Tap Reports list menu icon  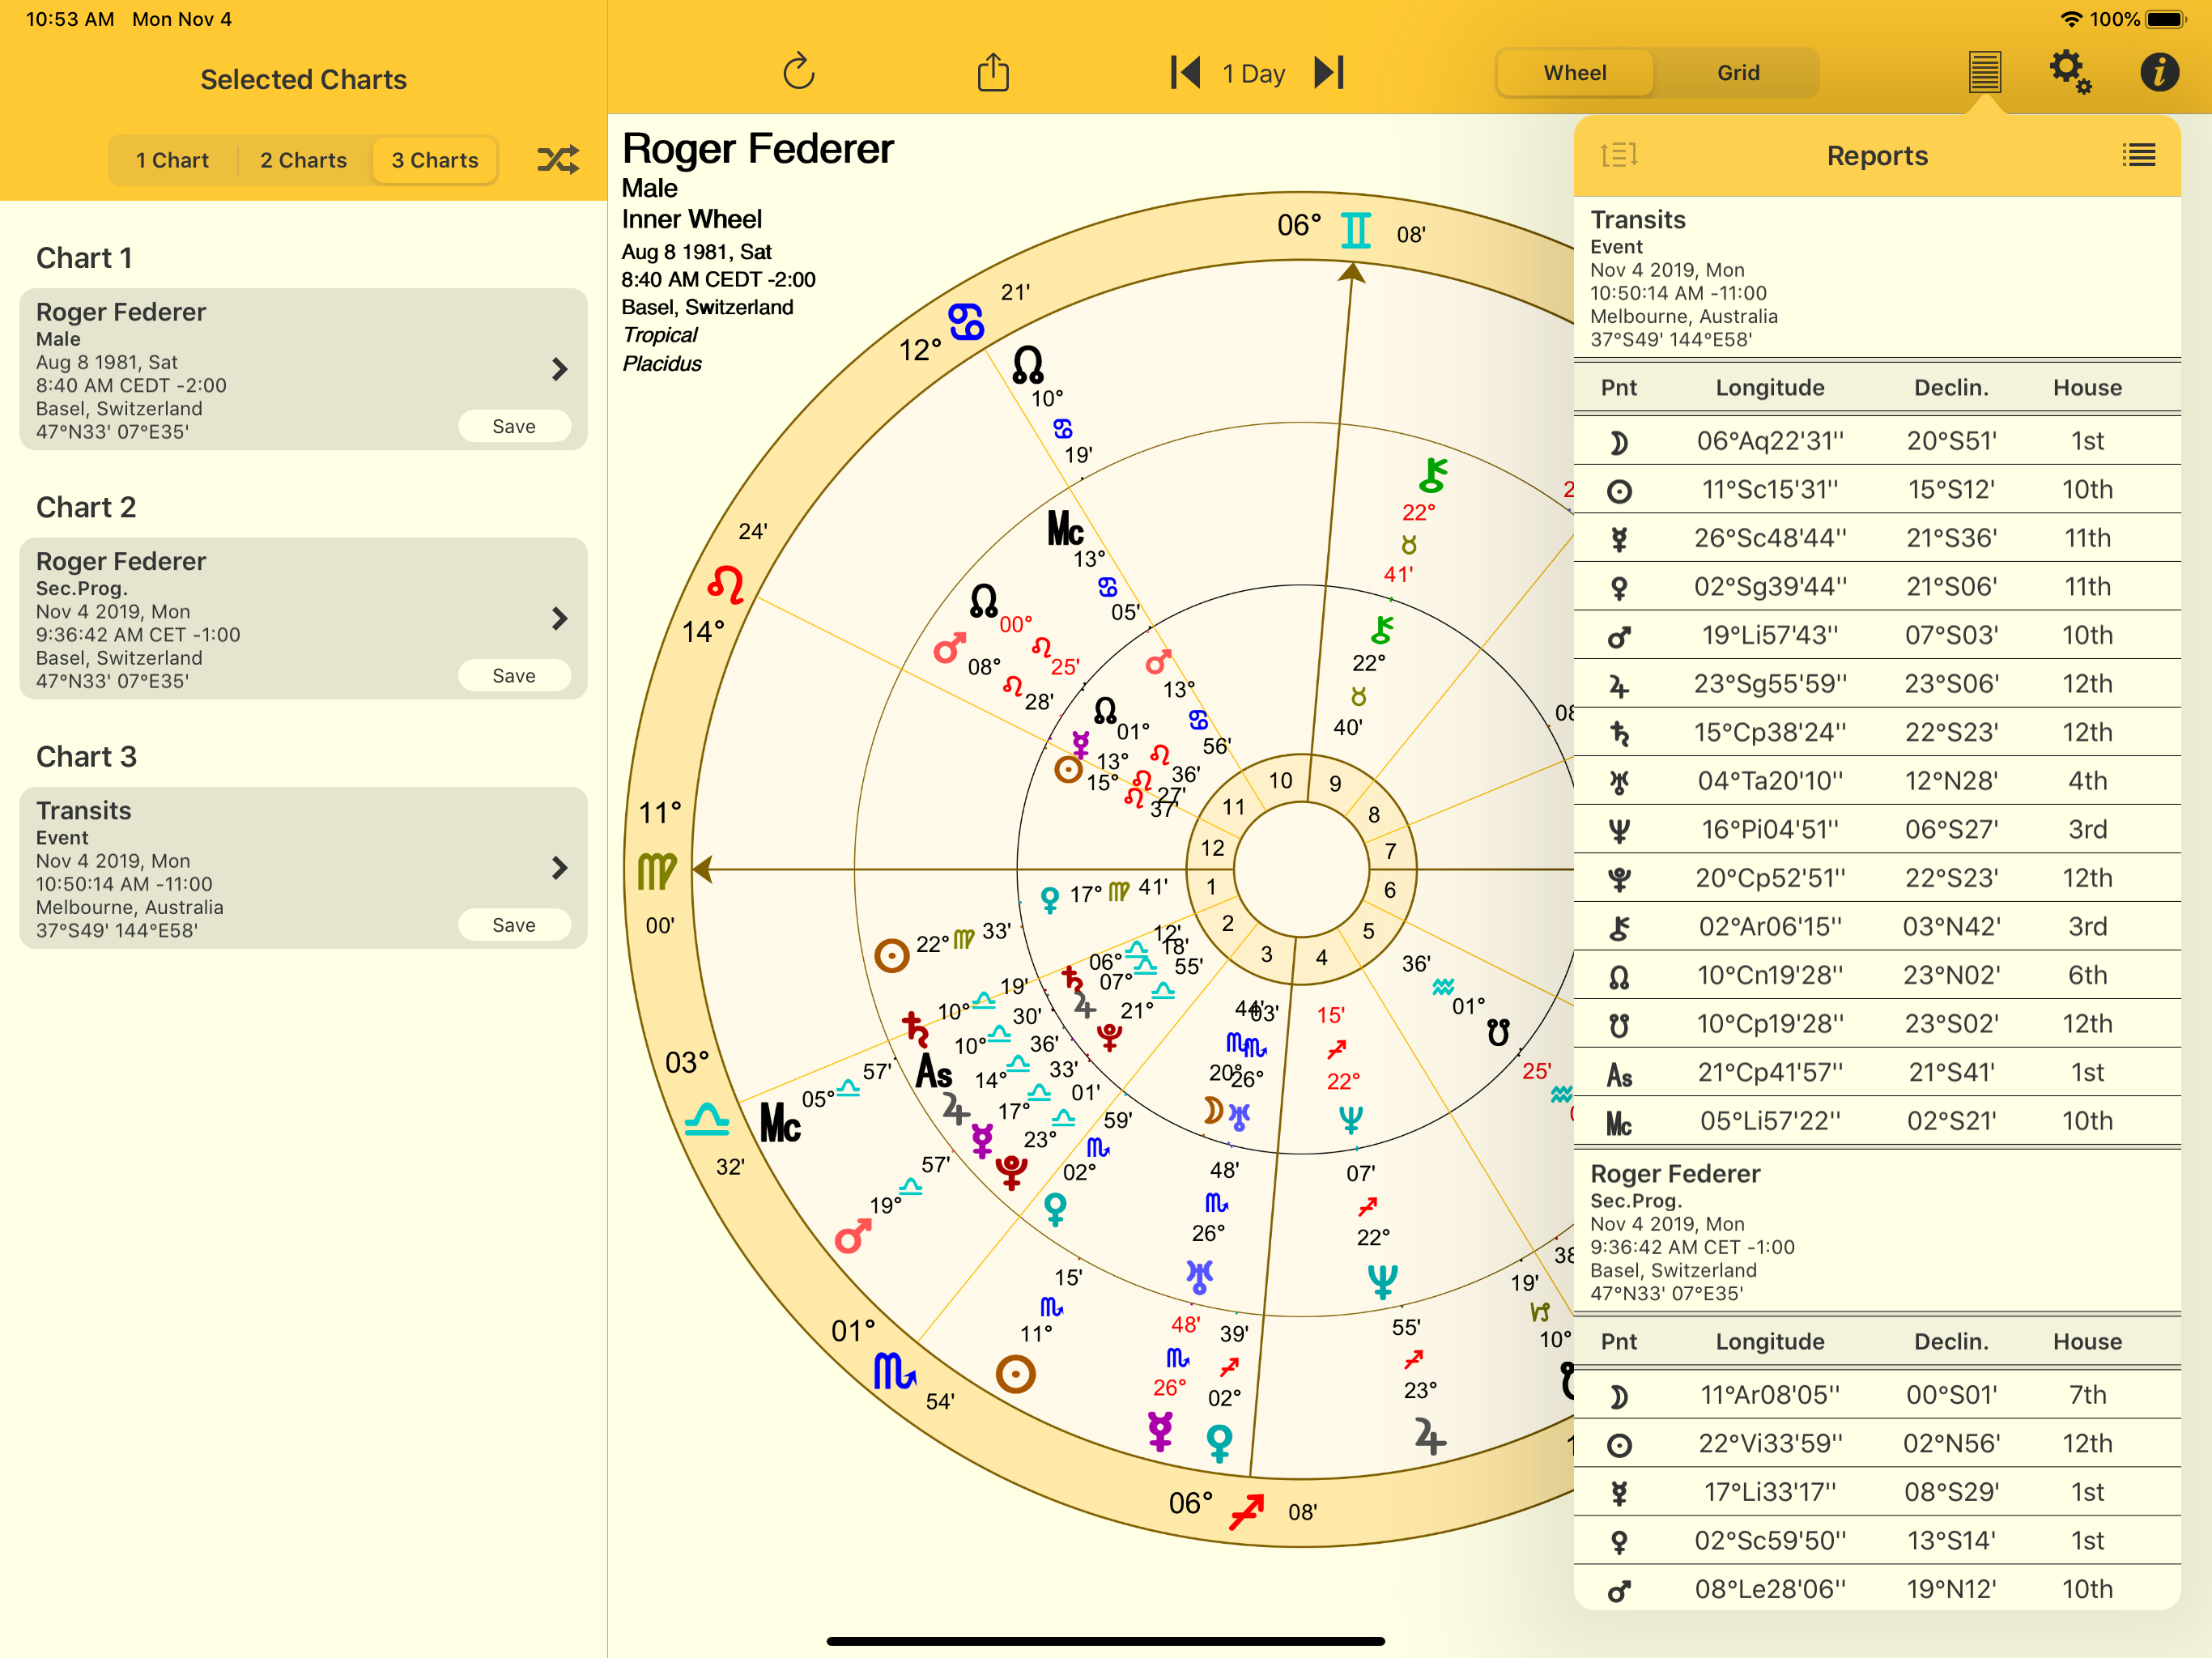coord(2138,155)
